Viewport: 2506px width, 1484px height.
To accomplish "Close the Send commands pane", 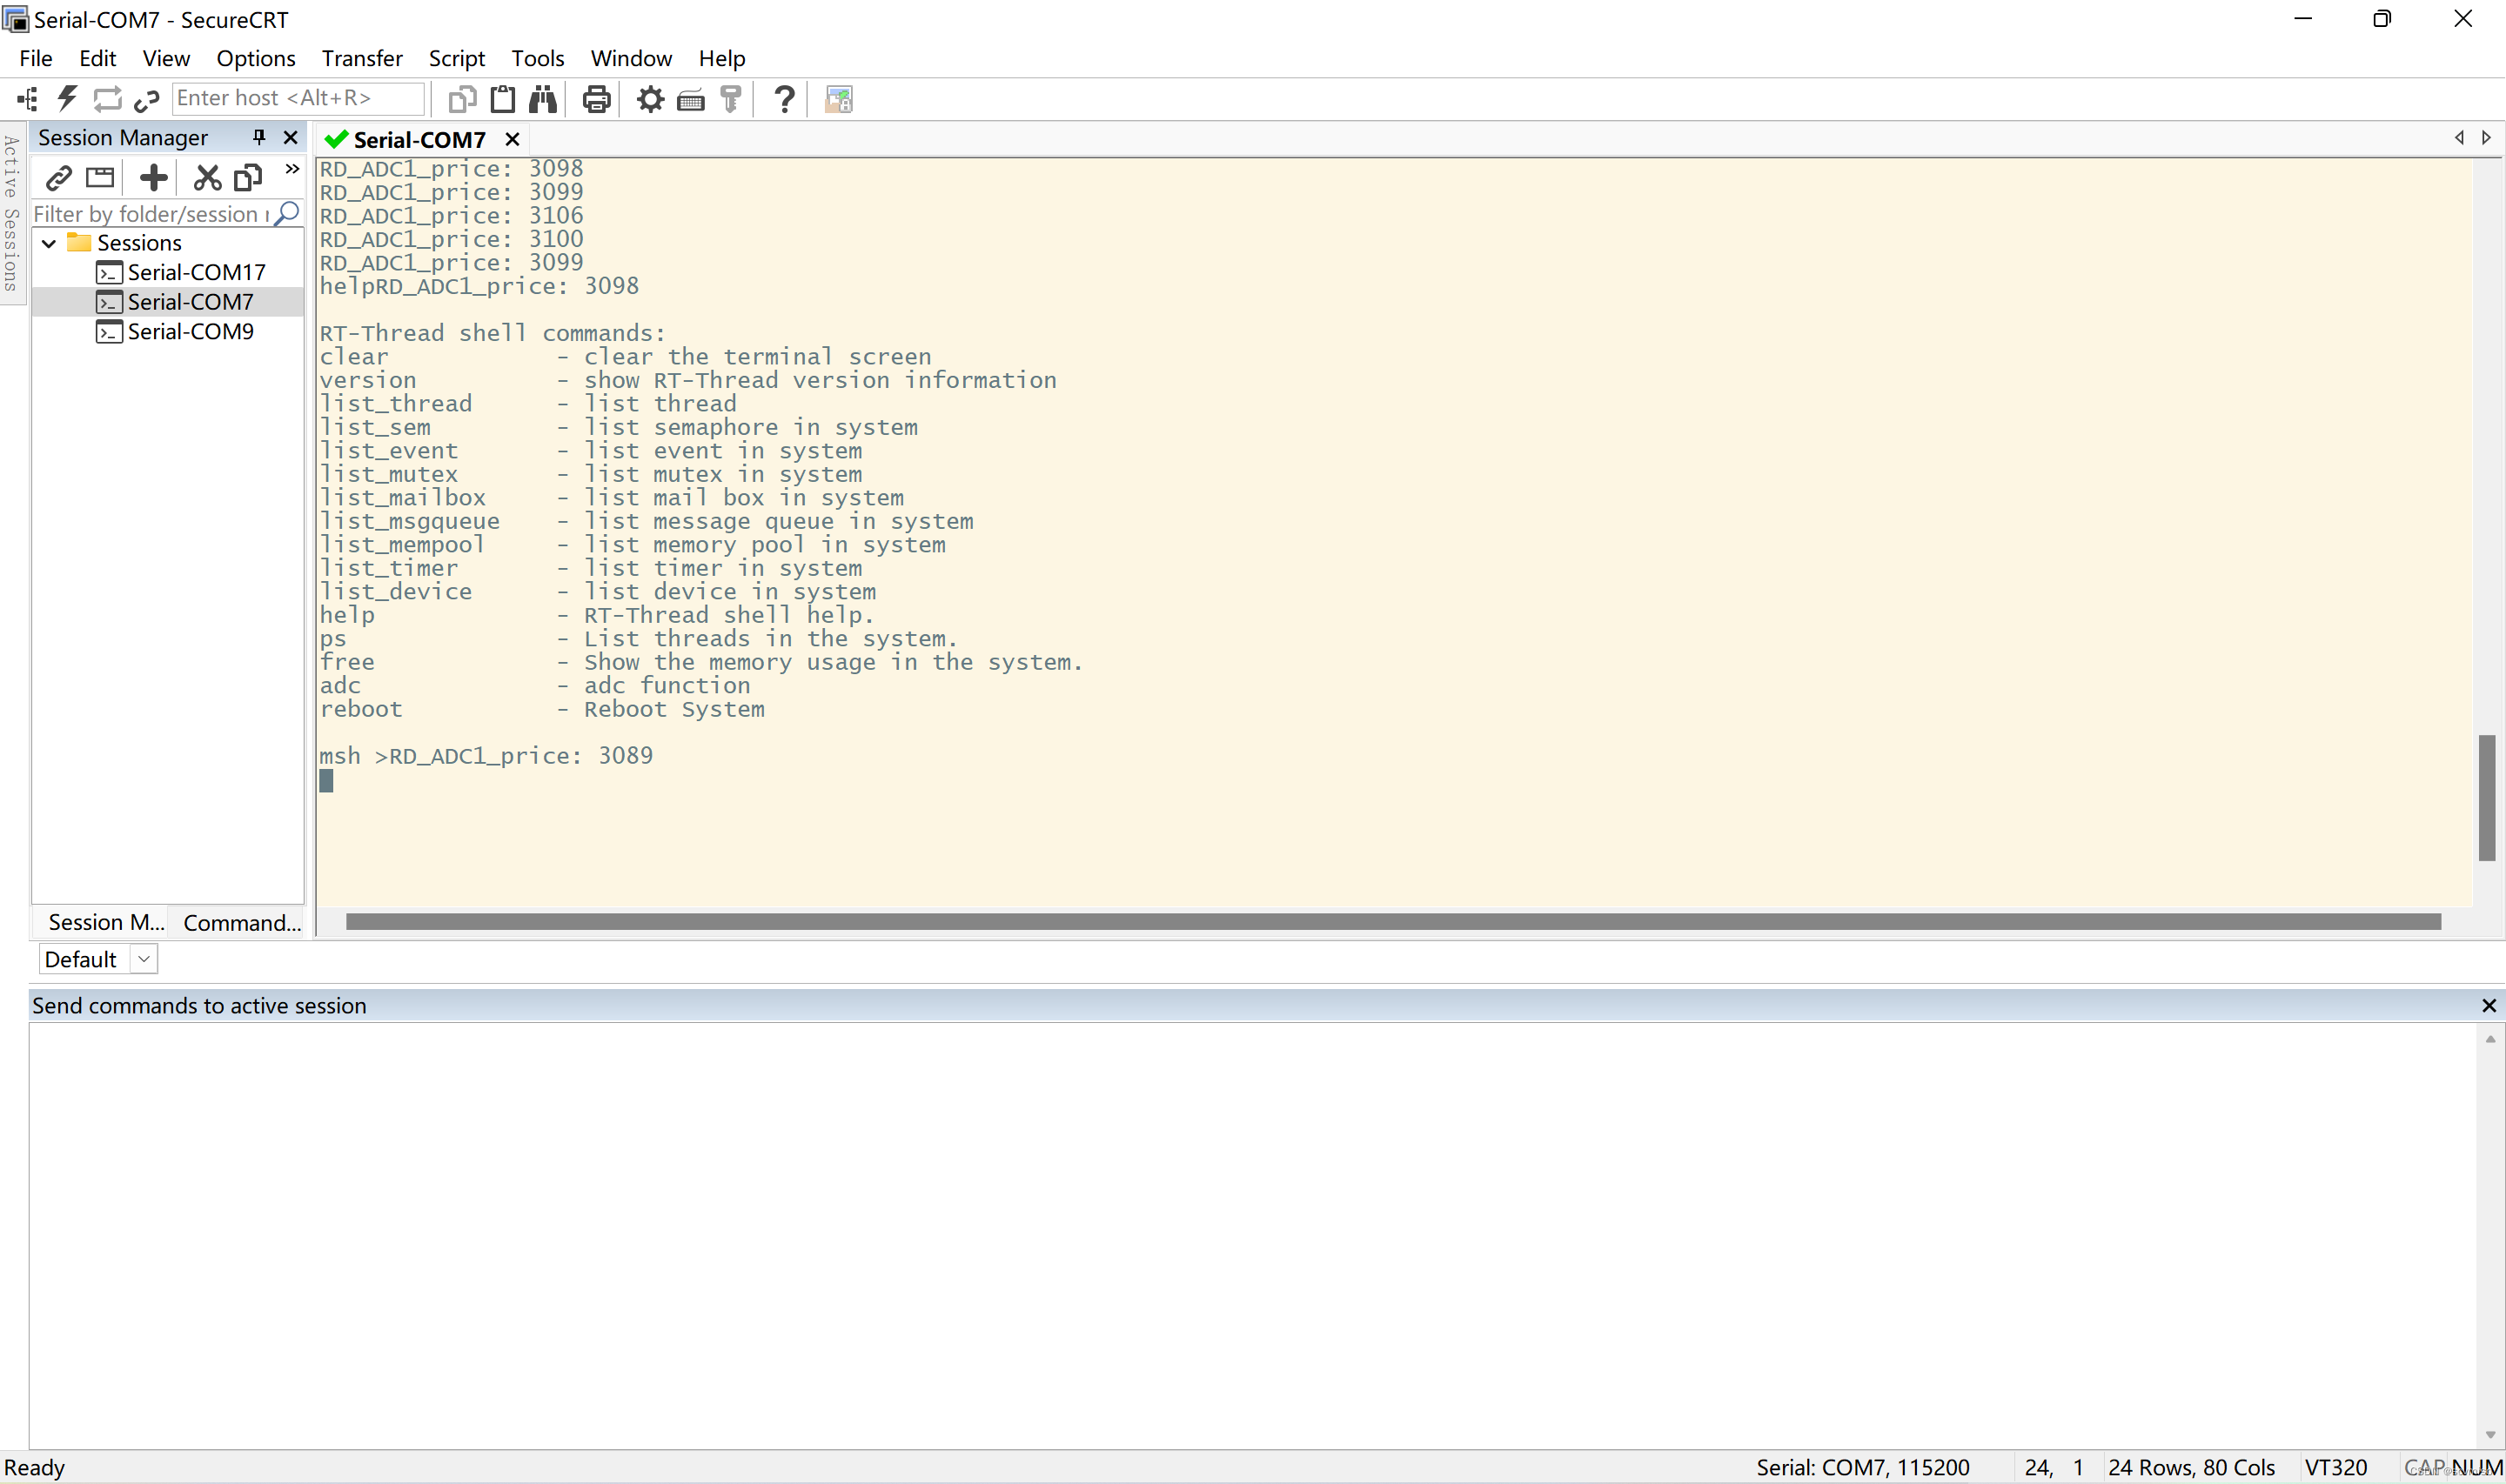I will 2488,1005.
